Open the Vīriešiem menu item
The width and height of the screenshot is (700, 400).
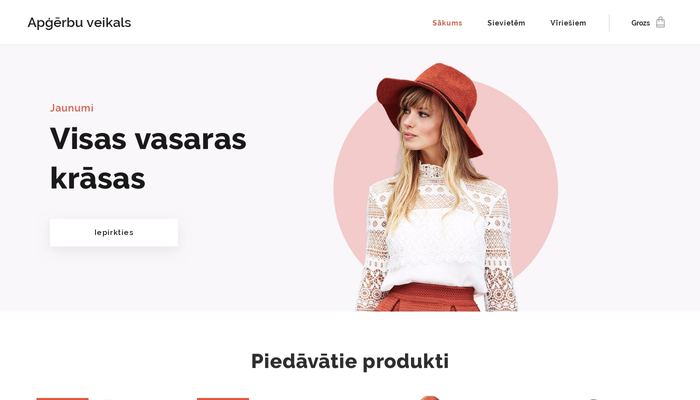[568, 23]
